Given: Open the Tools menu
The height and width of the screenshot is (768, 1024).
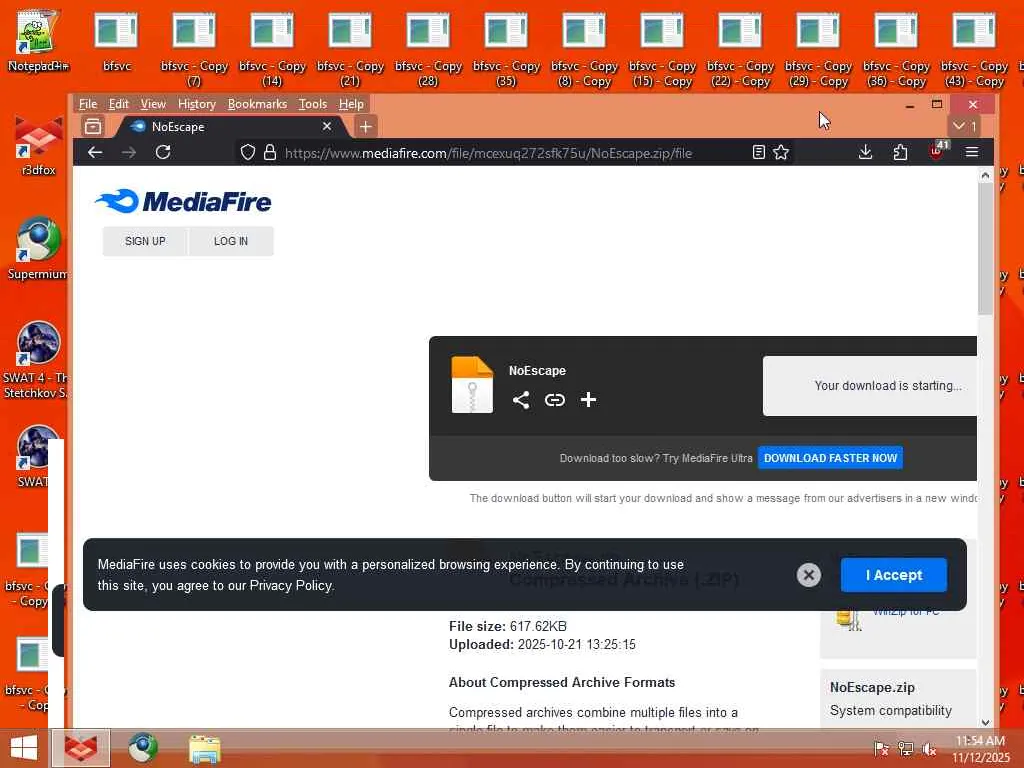Looking at the screenshot, I should (x=312, y=104).
